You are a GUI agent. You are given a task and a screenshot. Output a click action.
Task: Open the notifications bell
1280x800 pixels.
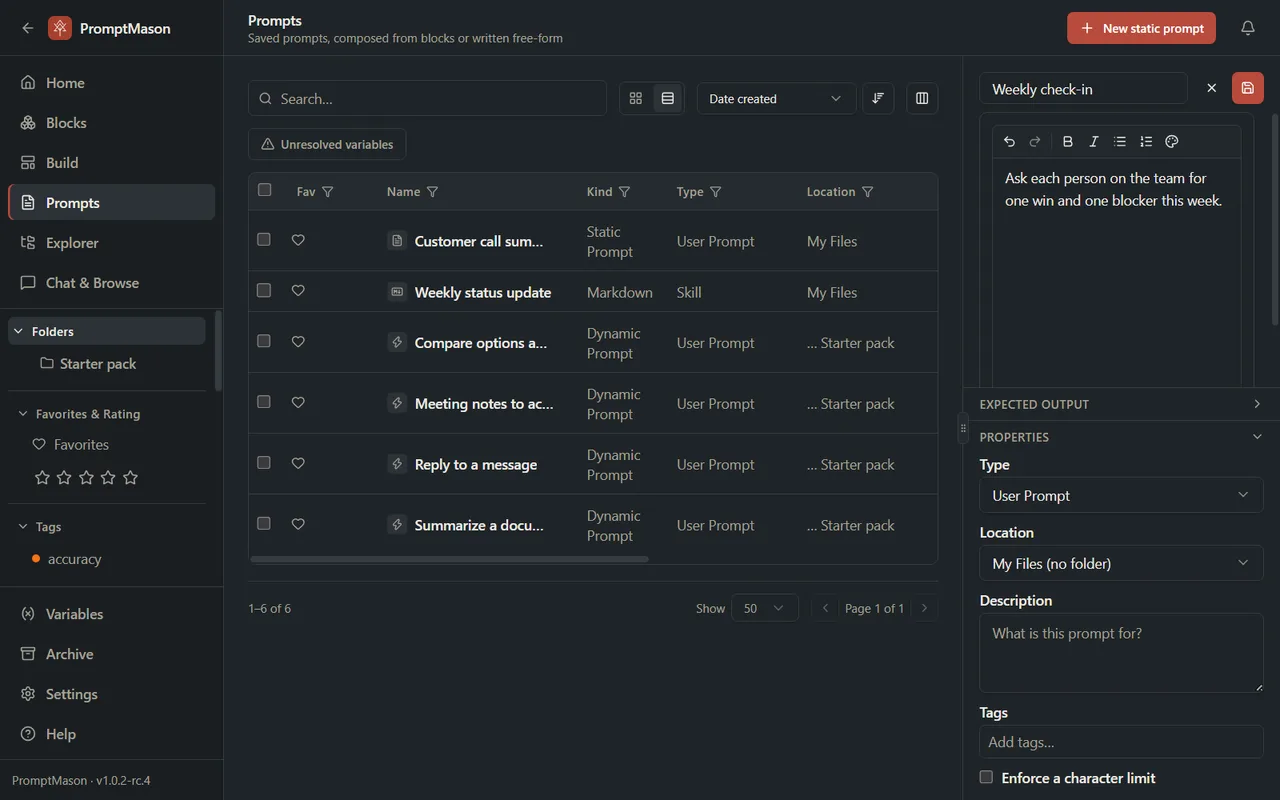click(1248, 28)
